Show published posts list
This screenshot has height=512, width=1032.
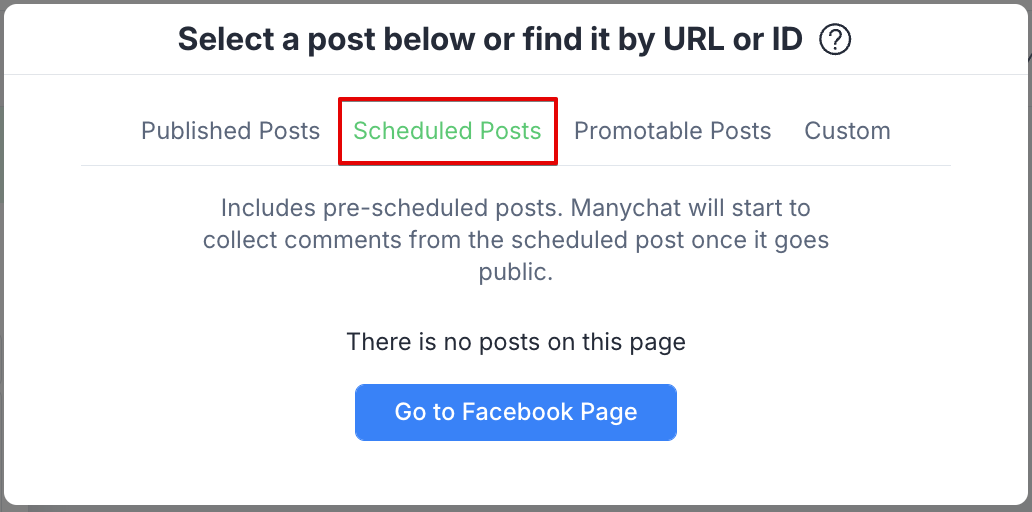point(230,130)
